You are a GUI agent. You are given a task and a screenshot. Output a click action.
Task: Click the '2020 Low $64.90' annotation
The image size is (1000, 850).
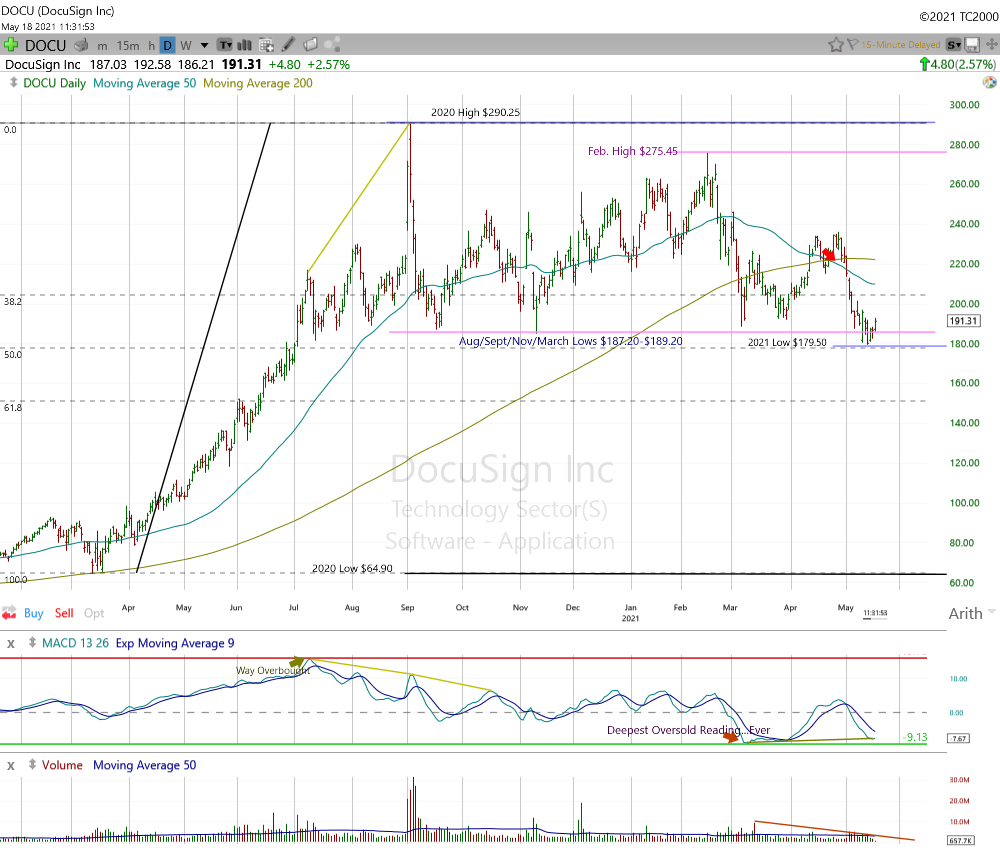[352, 568]
